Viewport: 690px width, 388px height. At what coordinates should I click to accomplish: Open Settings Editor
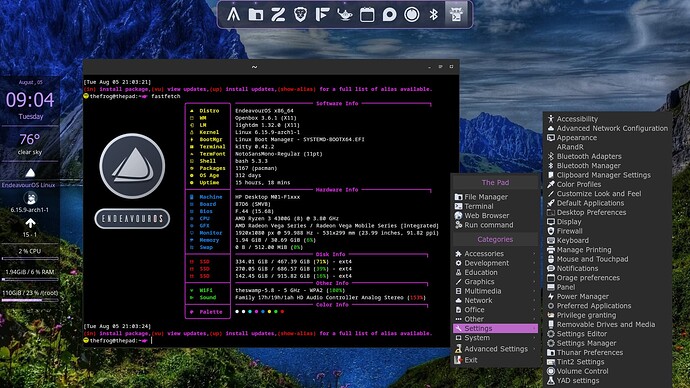pos(607,334)
